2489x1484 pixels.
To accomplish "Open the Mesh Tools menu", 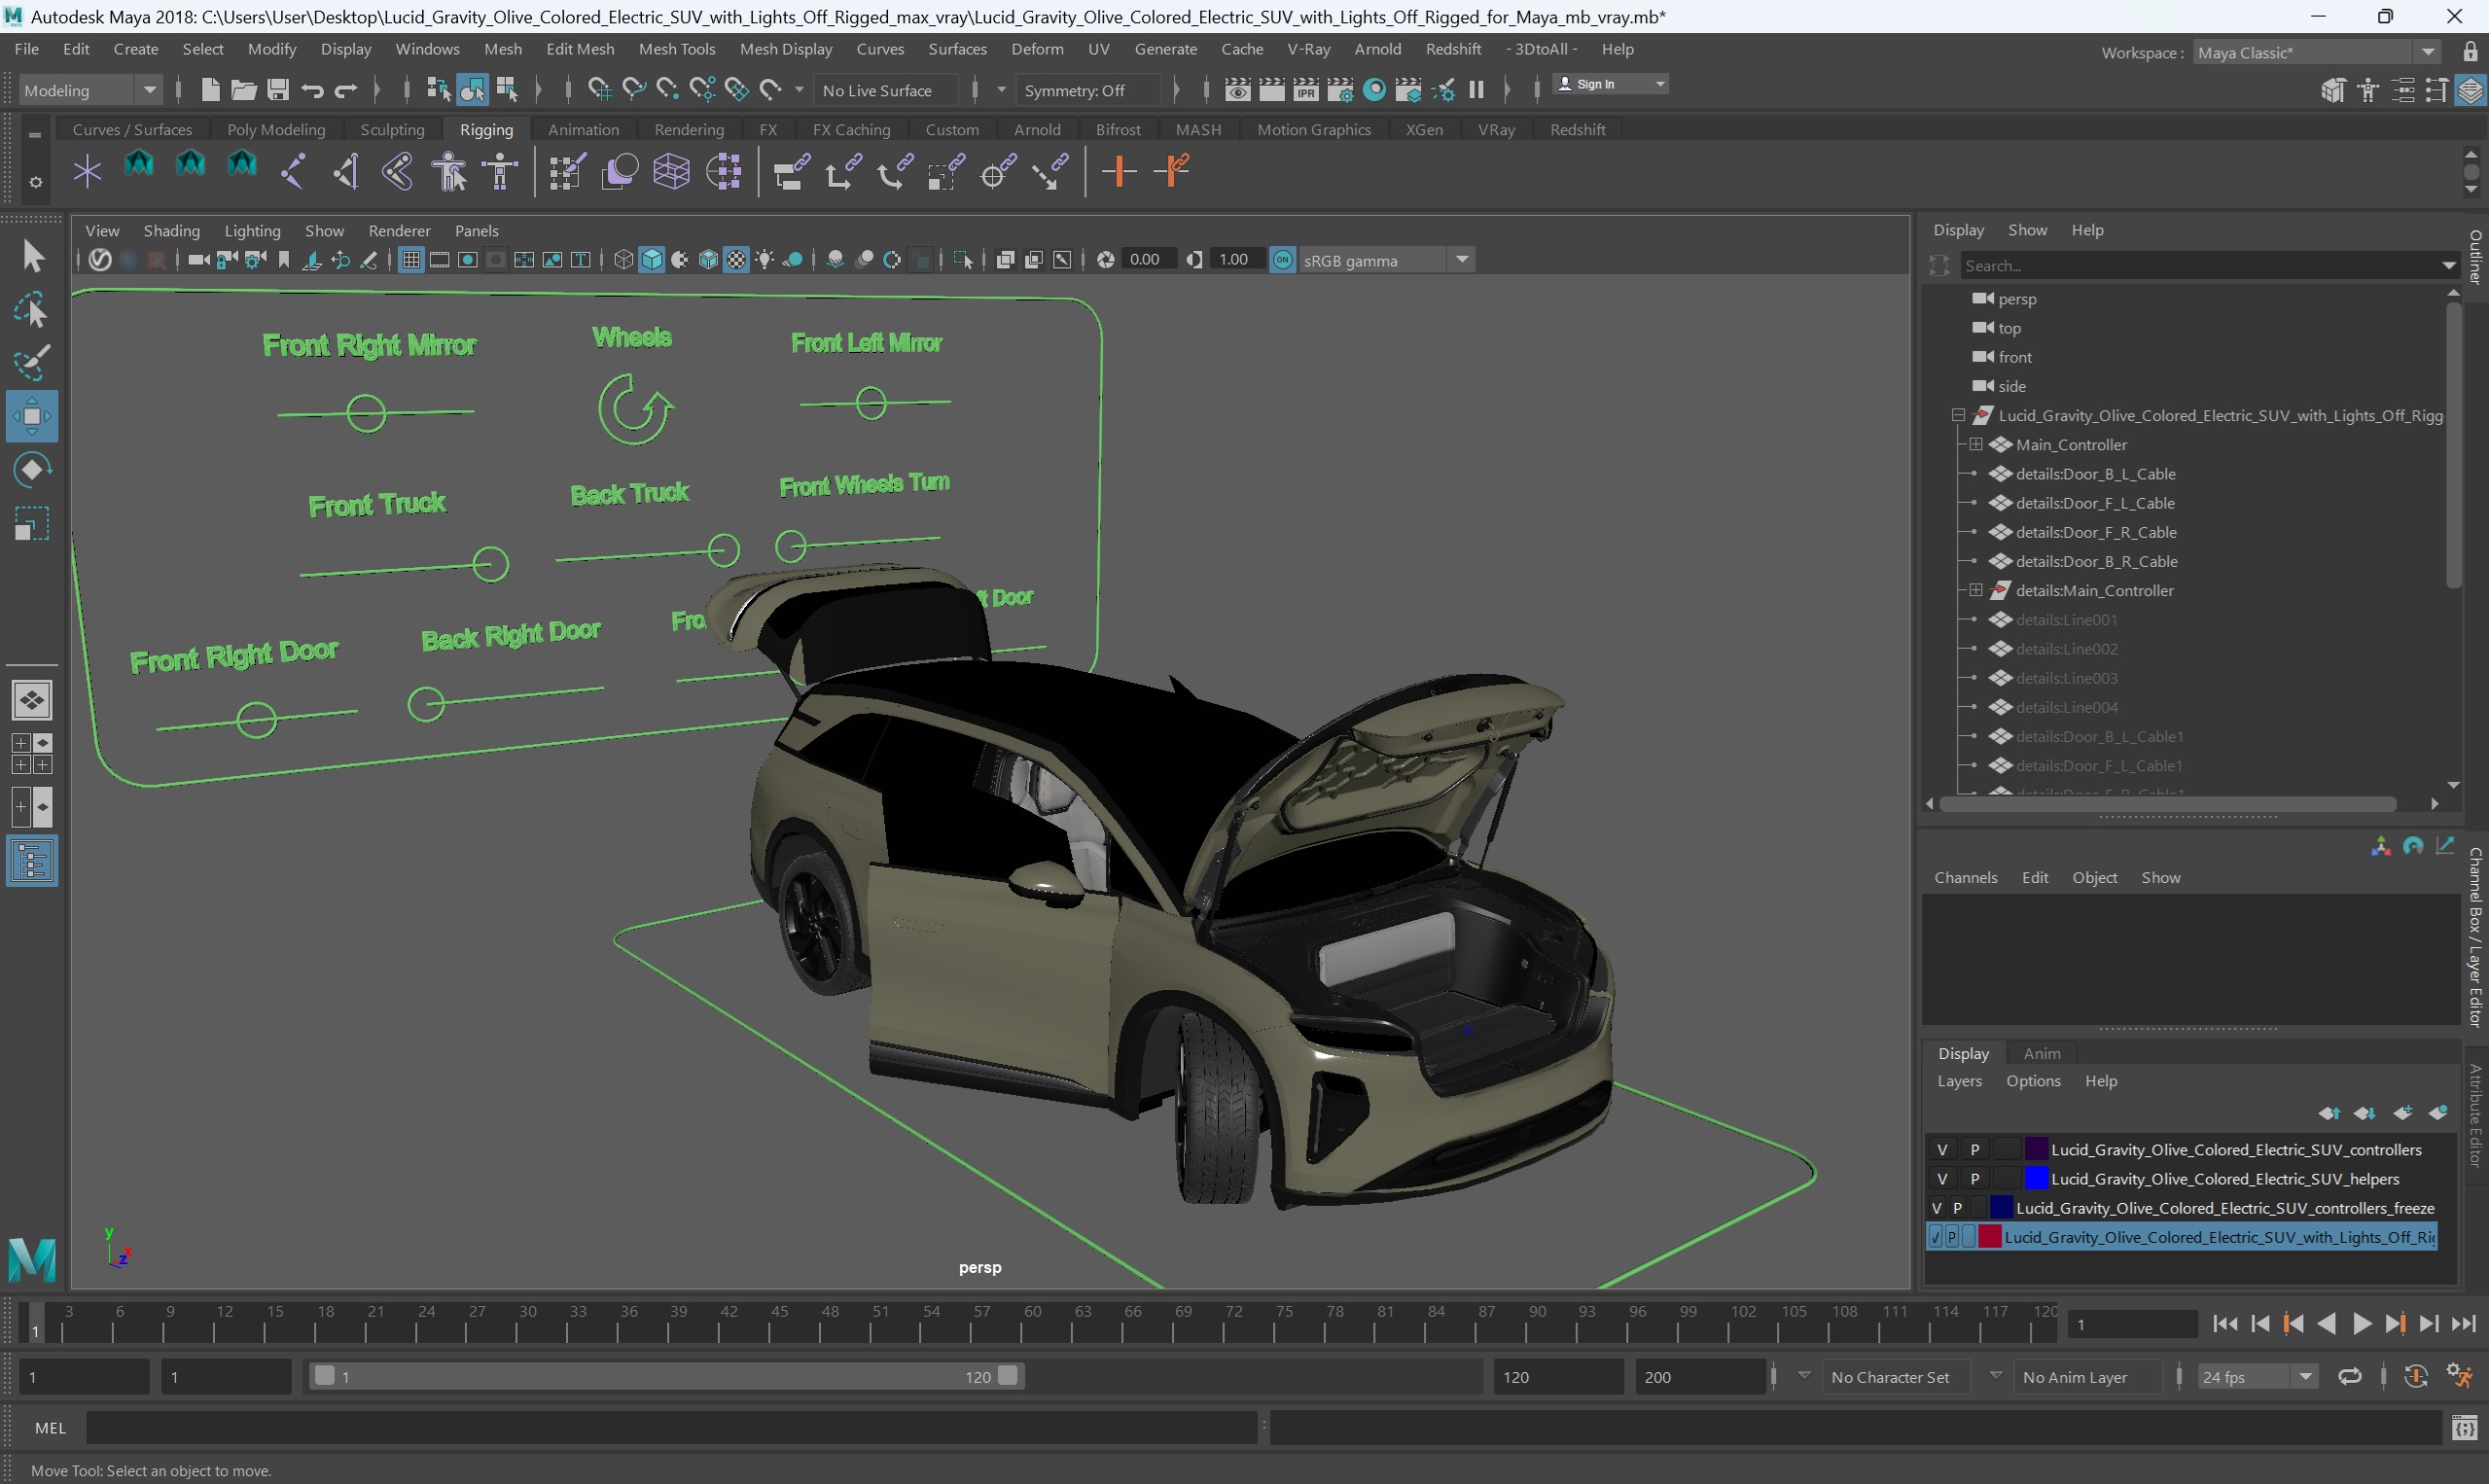I will pyautogui.click(x=676, y=49).
